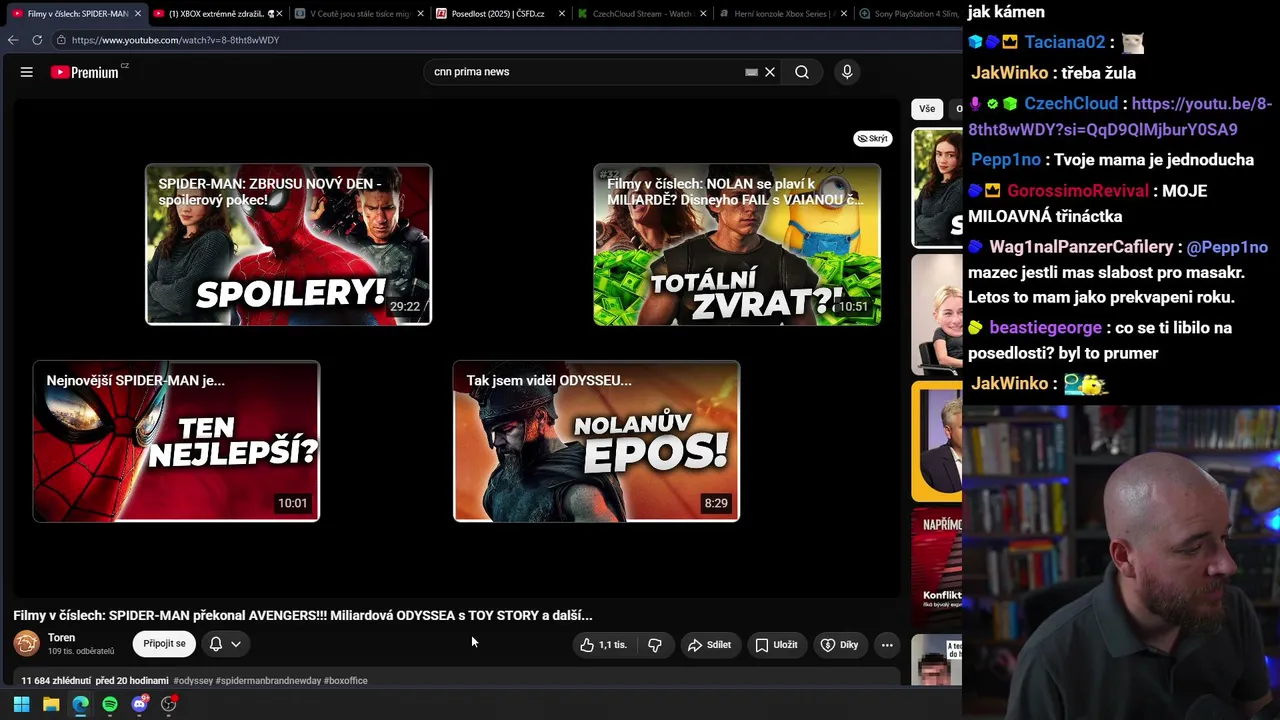
Task: Click the '@Pepp1no' mention in chat
Action: (1227, 247)
